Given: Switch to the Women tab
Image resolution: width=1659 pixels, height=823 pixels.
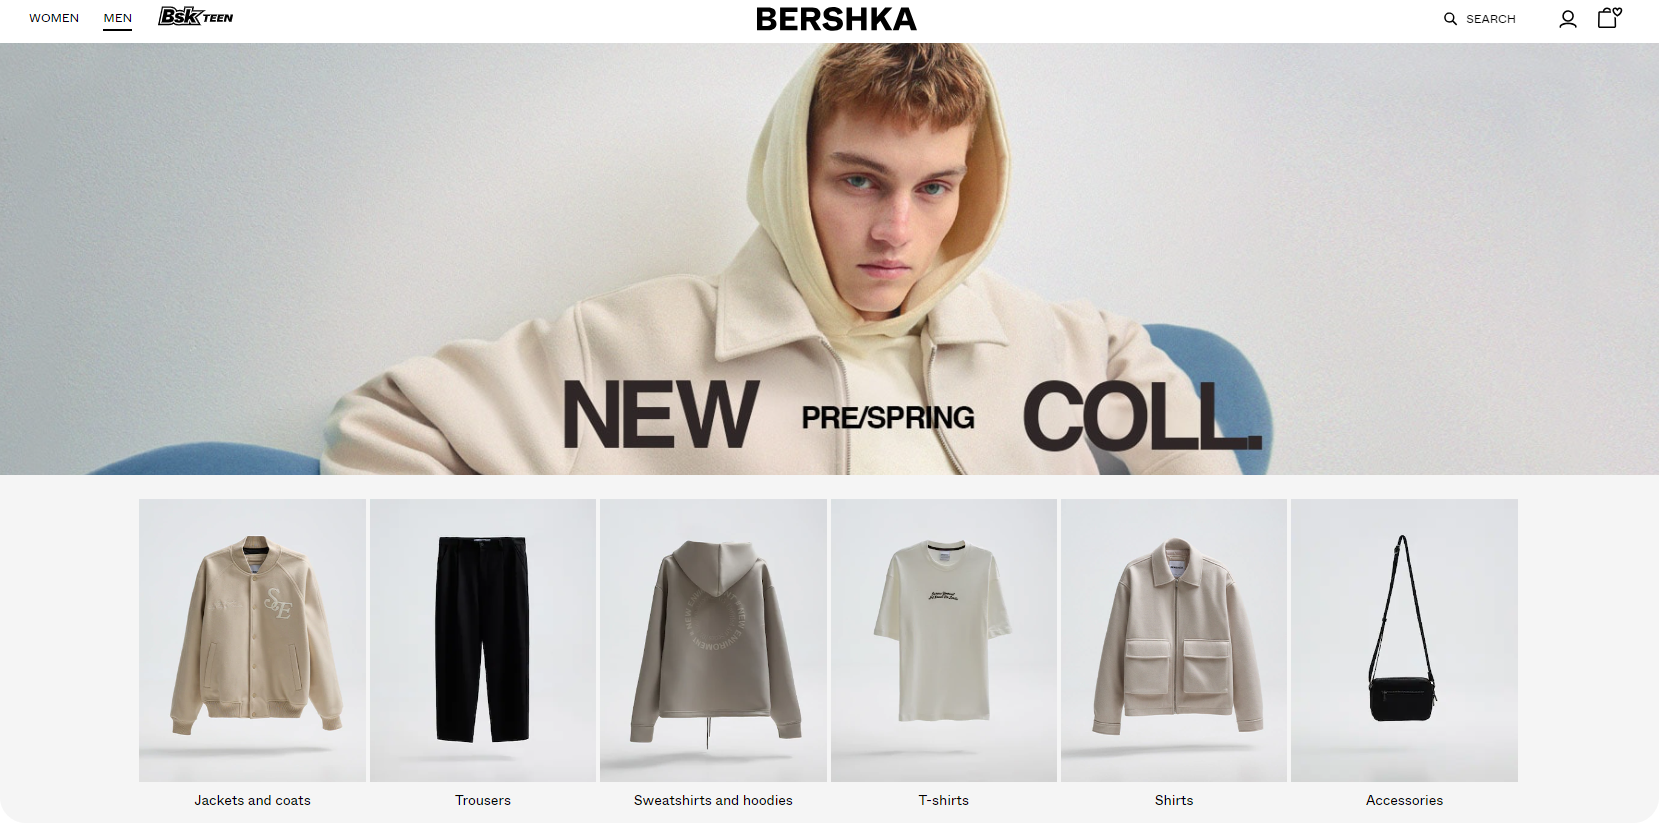Looking at the screenshot, I should coord(54,18).
